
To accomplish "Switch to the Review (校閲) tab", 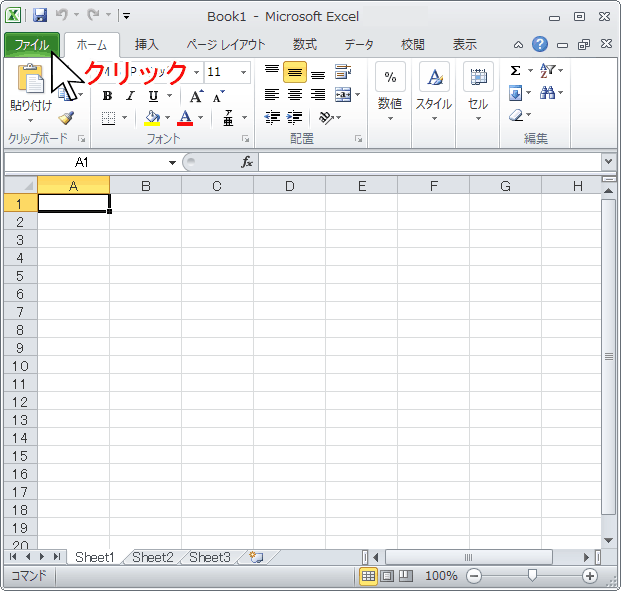I will click(413, 44).
